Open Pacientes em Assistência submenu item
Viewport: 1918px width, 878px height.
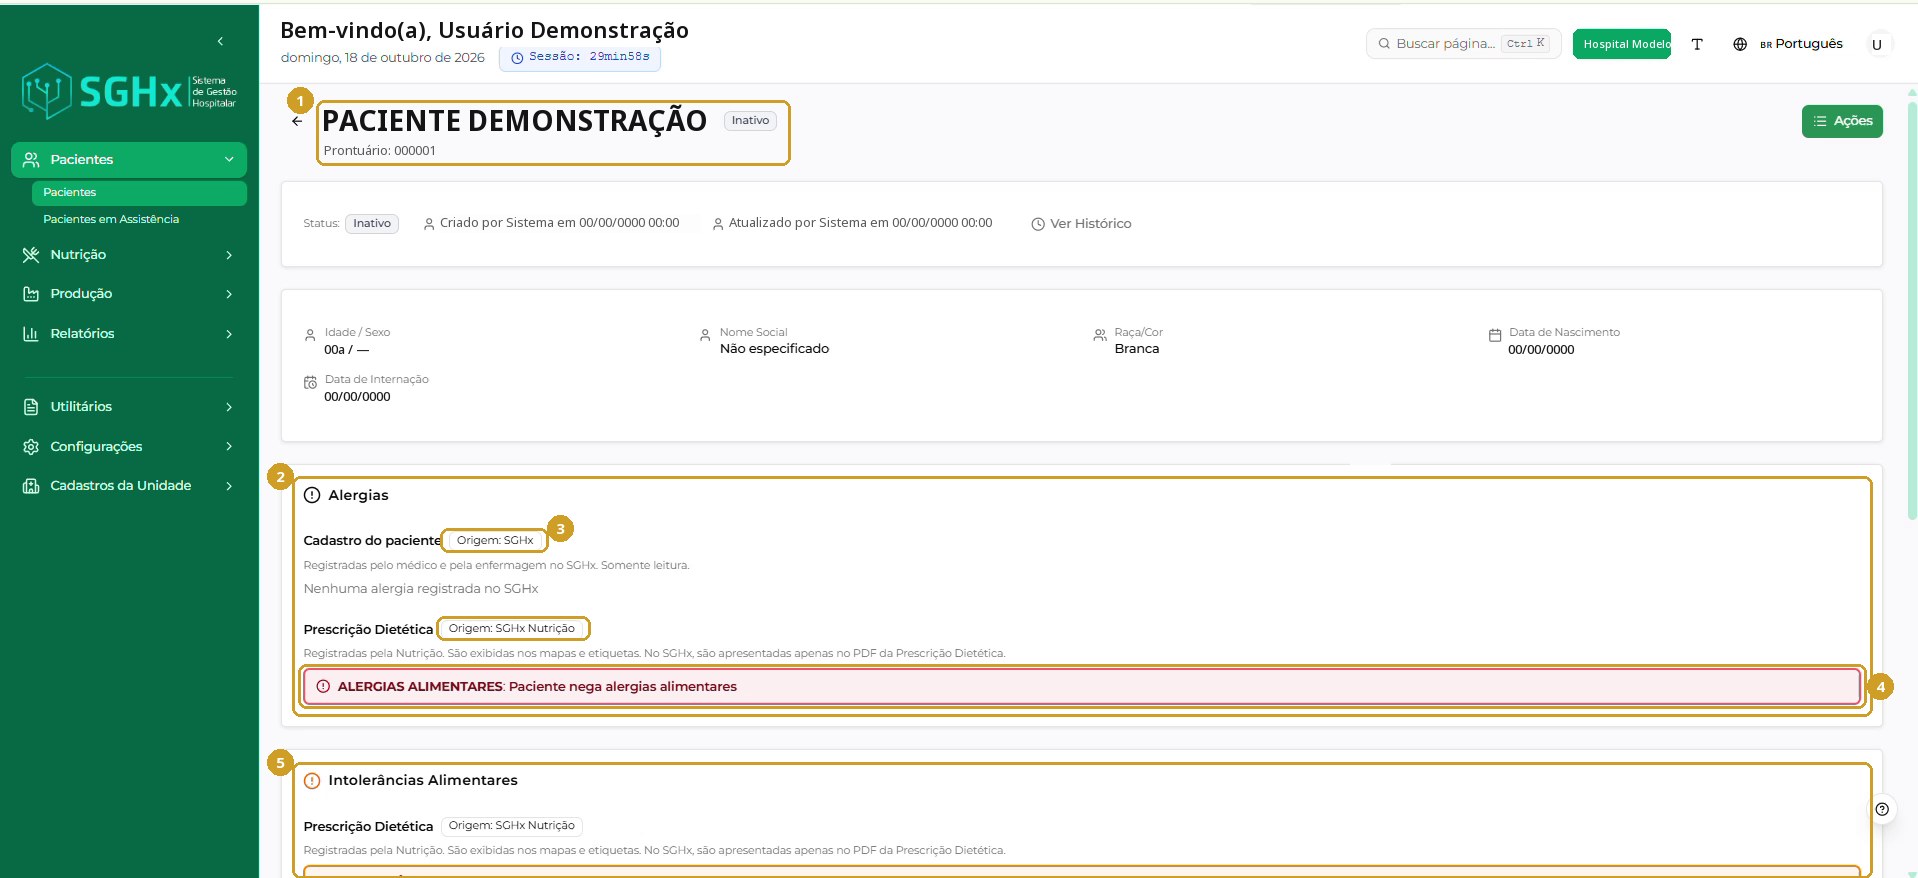coord(111,219)
